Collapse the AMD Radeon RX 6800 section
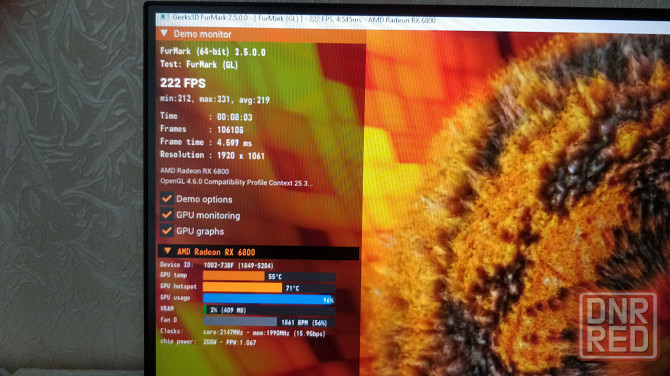This screenshot has height=376, width=670. point(168,251)
